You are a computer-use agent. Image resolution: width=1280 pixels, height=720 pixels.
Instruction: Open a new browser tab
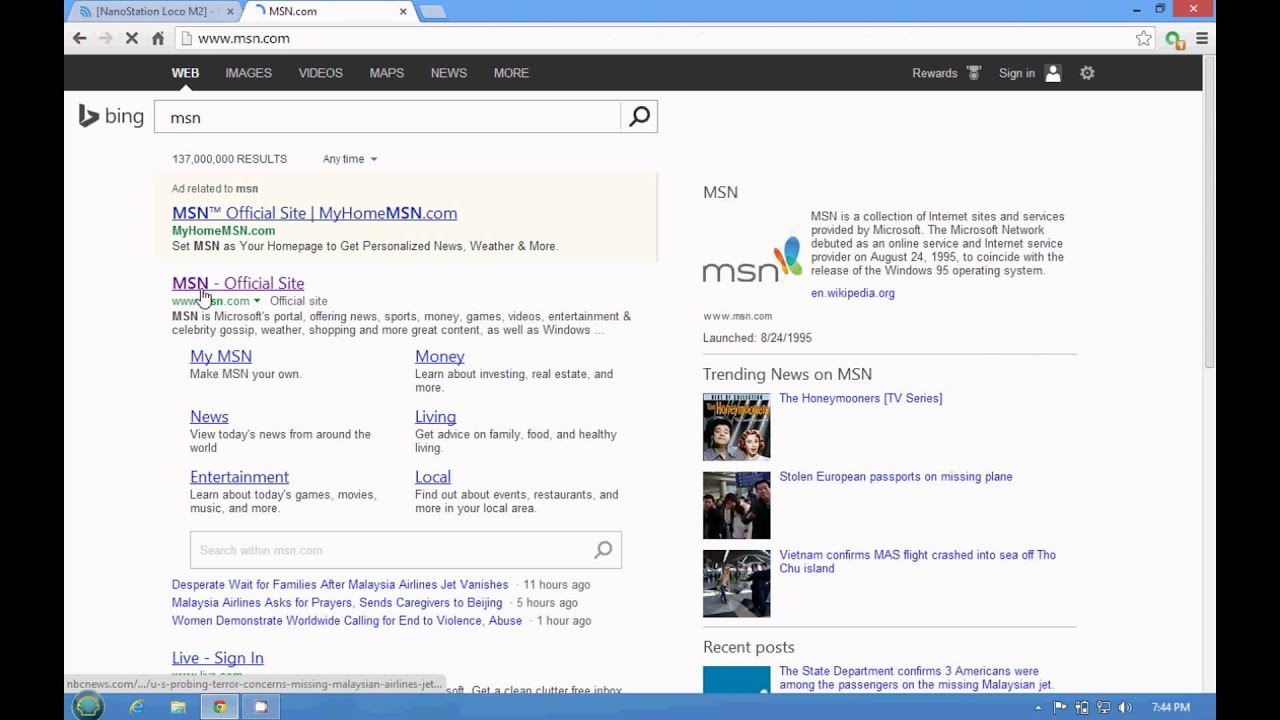432,11
